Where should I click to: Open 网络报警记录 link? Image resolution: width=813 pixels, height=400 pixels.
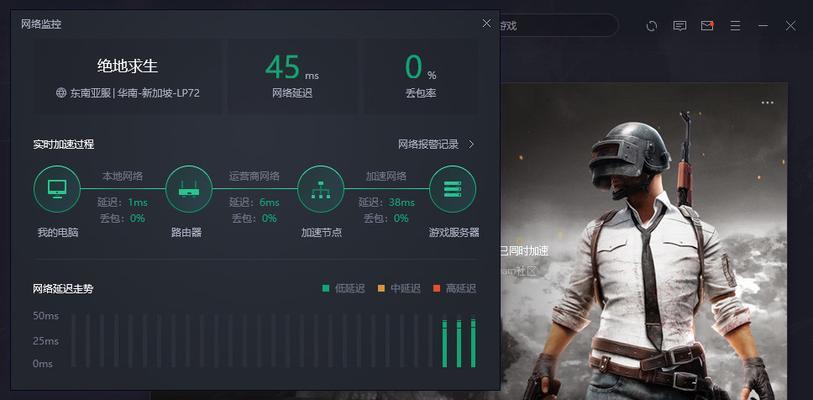[428, 144]
